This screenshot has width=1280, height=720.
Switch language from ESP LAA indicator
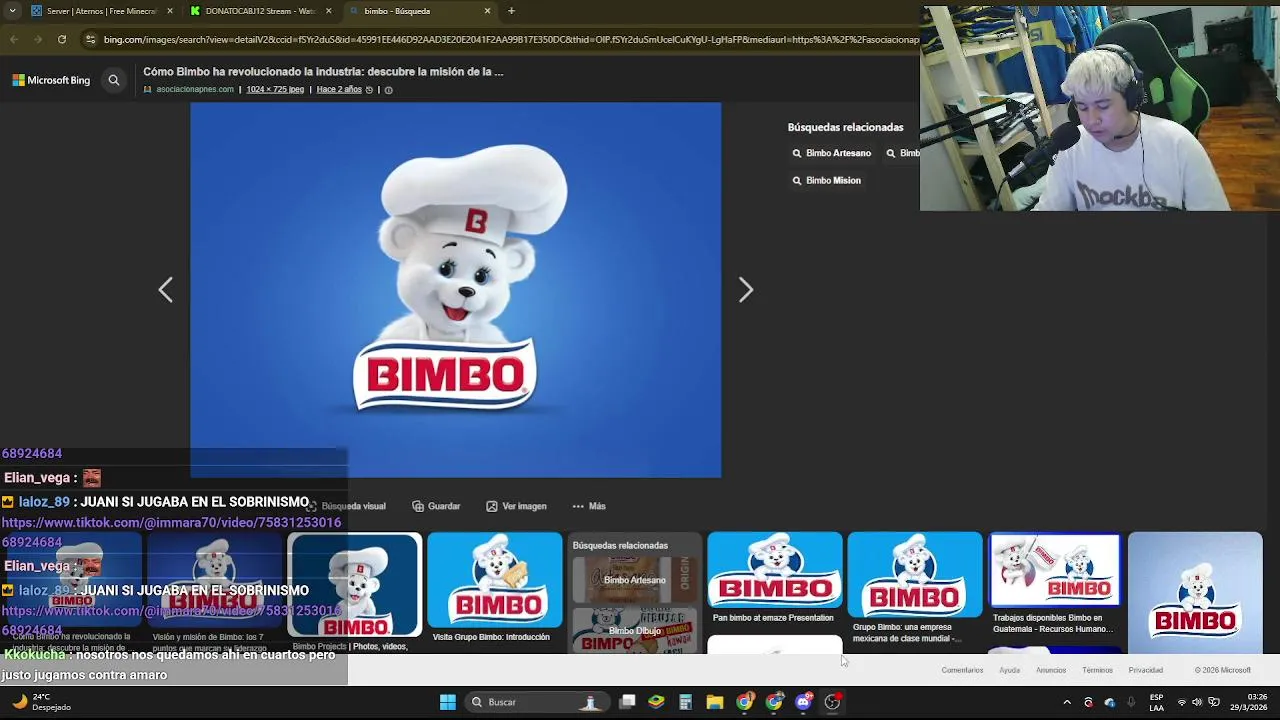[x=1156, y=702]
